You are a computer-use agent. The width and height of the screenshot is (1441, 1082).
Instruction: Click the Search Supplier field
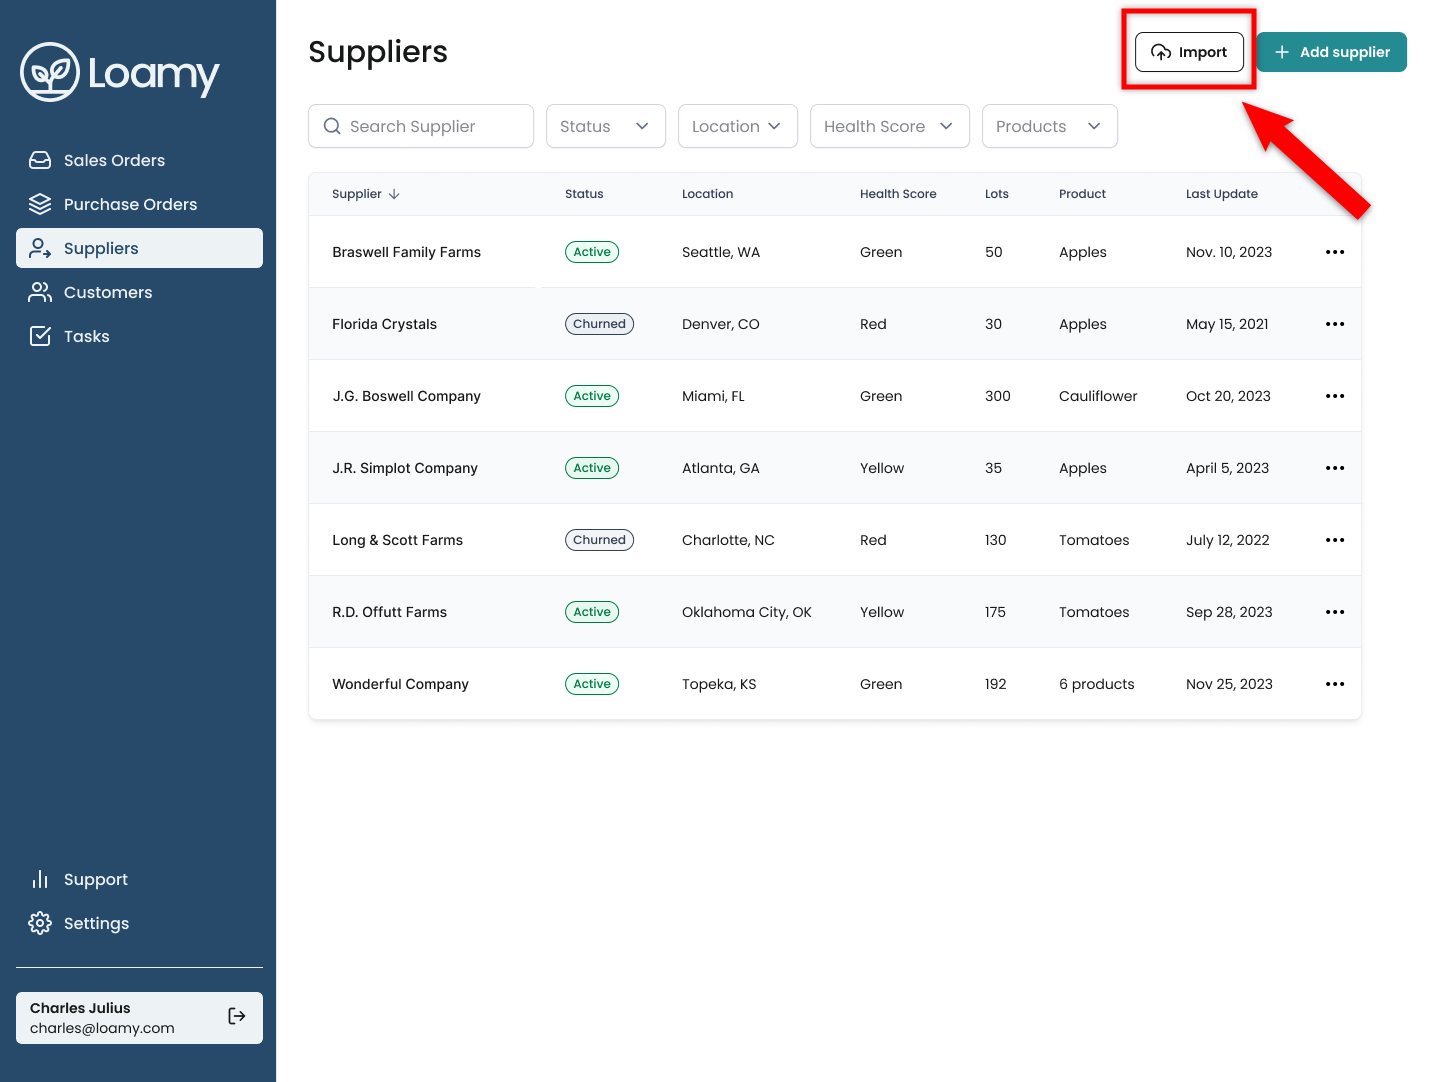coord(421,126)
